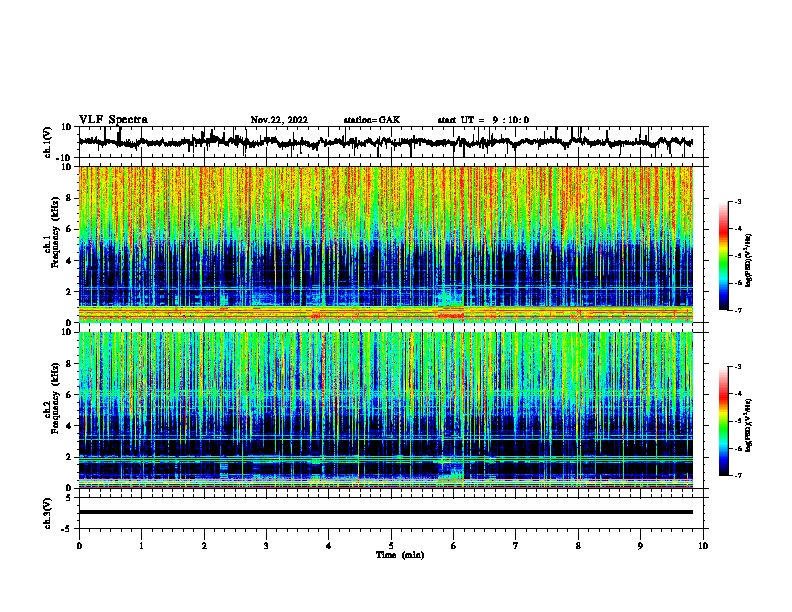Screen dimensions: 792x612
Task: Select the date text "Nov.22, 2022"
Action: coord(279,120)
